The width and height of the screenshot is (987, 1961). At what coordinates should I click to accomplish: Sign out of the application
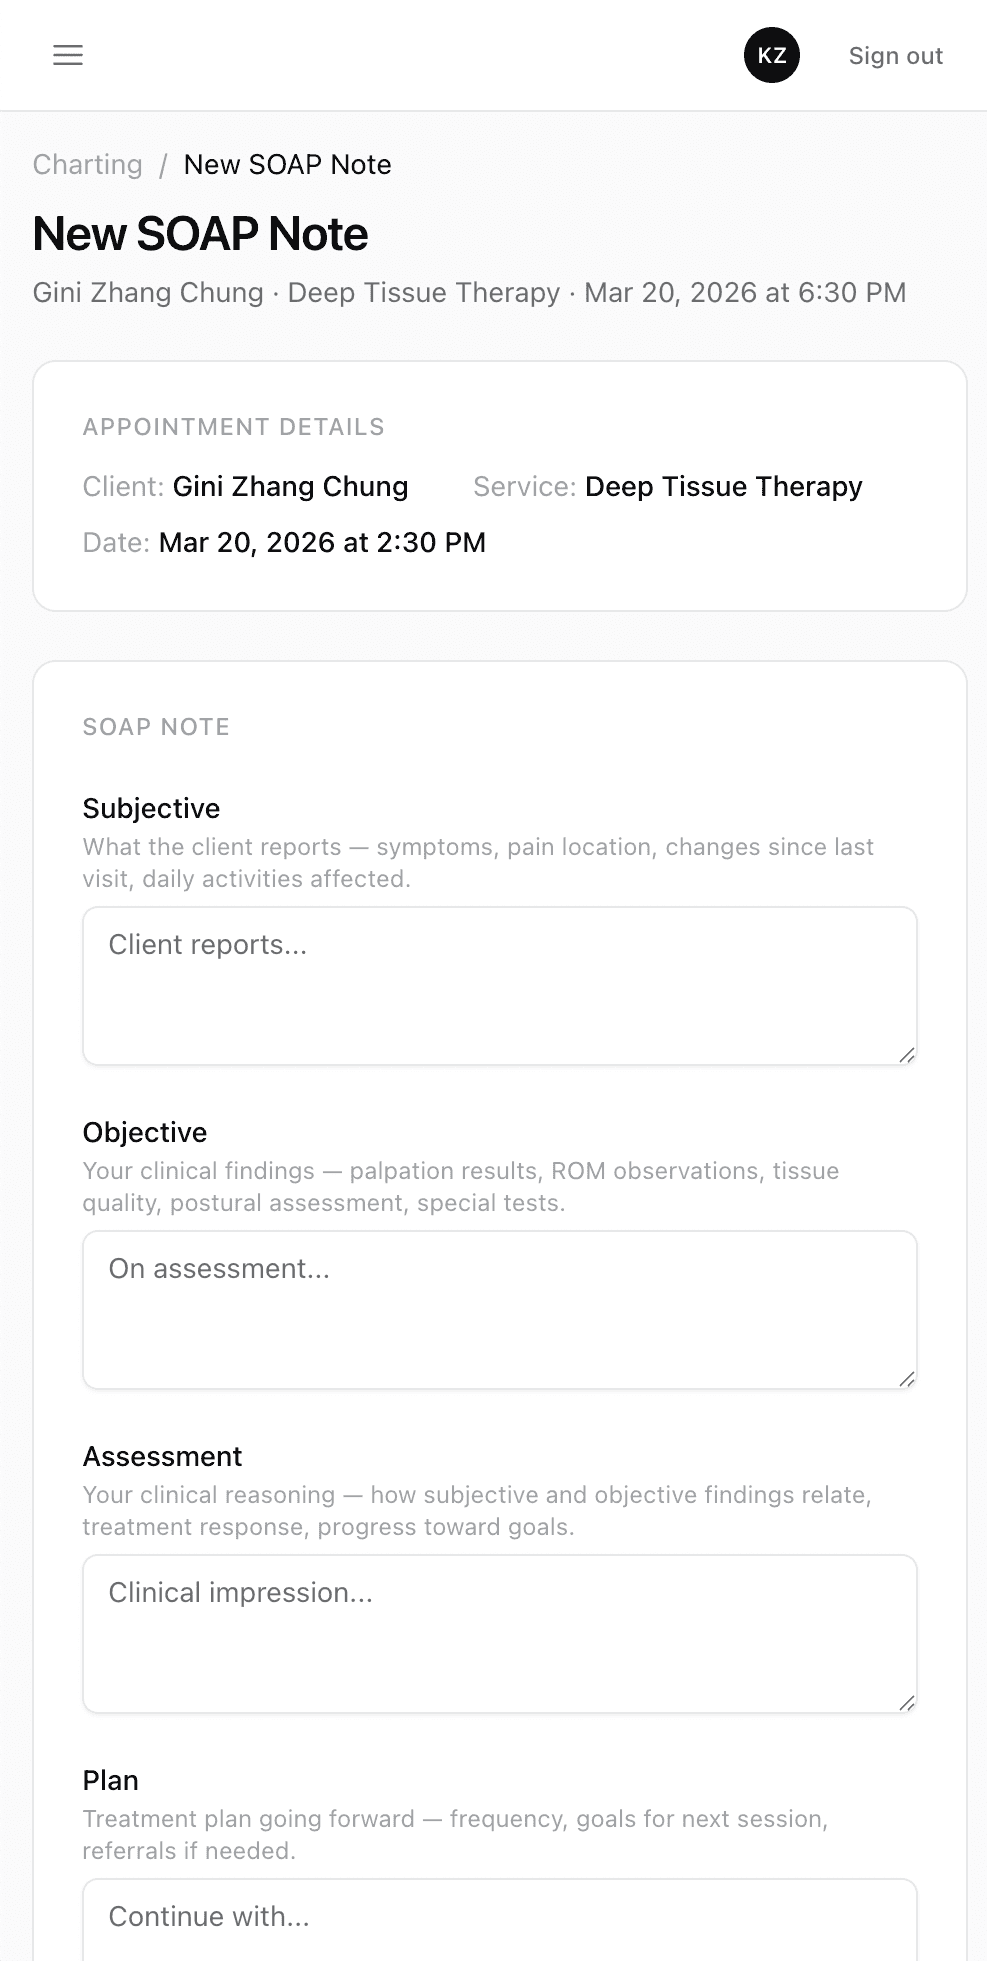tap(895, 55)
